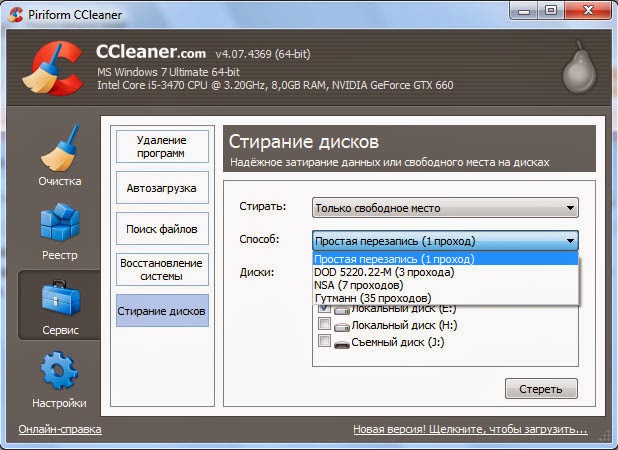Open Поиск файлов tab
Screen dimensions: 618x450
click(x=162, y=229)
